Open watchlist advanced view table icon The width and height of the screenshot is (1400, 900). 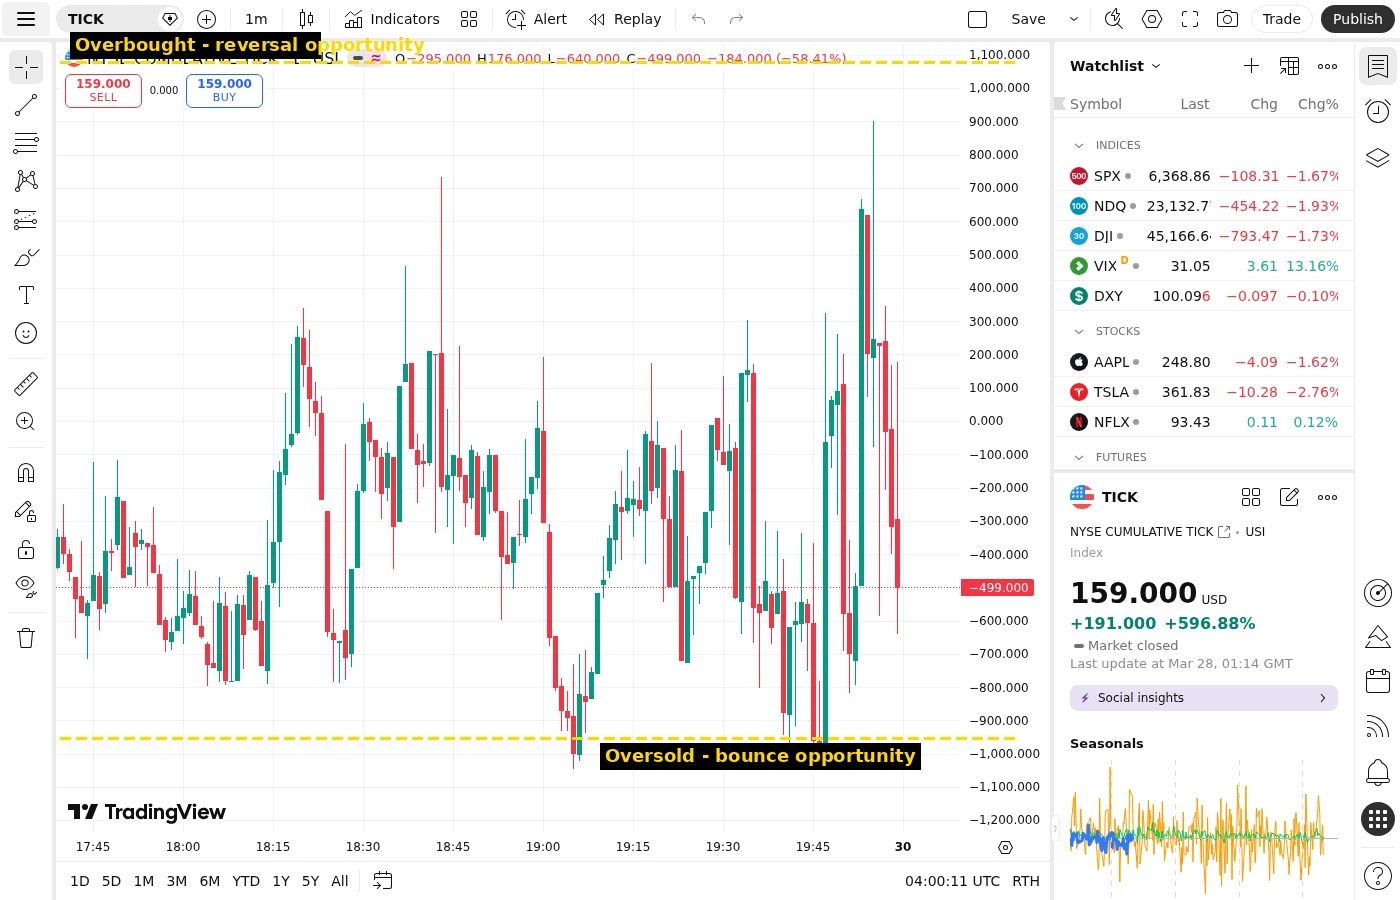click(x=1289, y=66)
